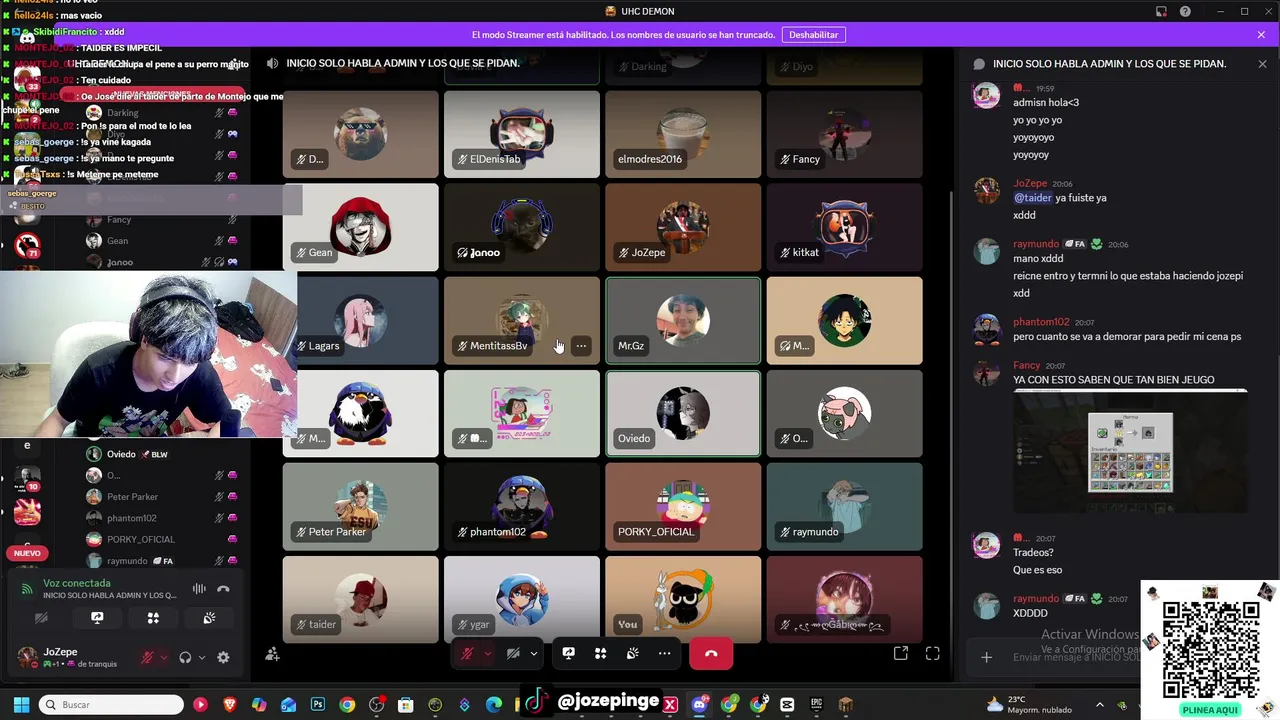Click the plus attachment icon in chat
The height and width of the screenshot is (720, 1280).
click(x=986, y=657)
